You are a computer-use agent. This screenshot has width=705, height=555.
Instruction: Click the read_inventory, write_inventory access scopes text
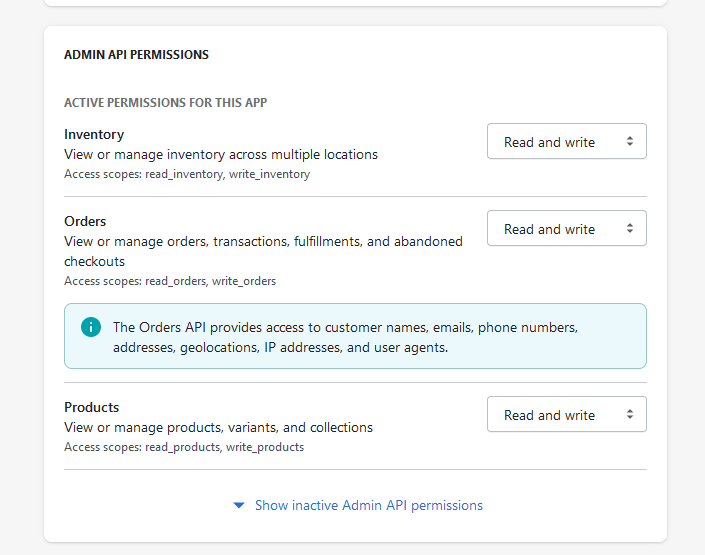(187, 174)
